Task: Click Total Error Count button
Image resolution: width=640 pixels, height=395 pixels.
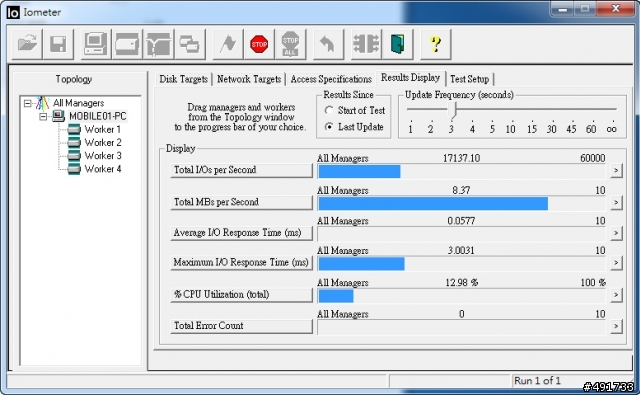Action: (241, 326)
